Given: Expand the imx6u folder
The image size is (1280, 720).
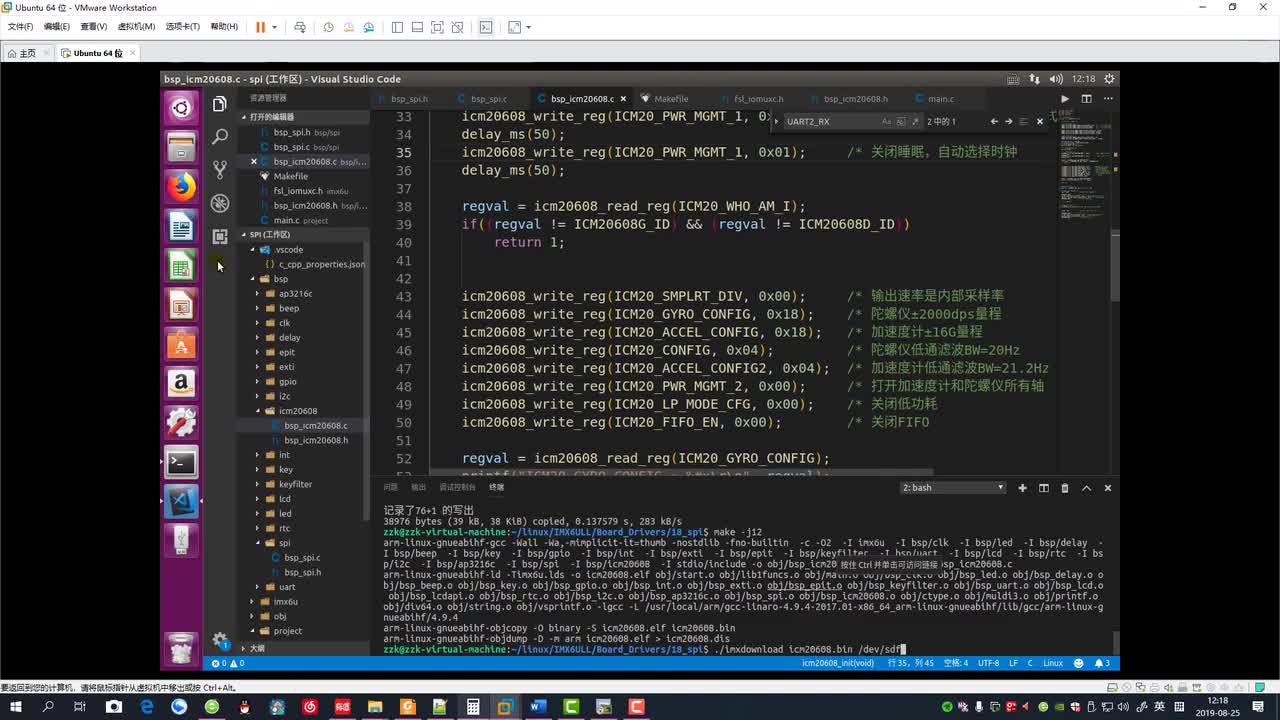Looking at the screenshot, I should 285,602.
